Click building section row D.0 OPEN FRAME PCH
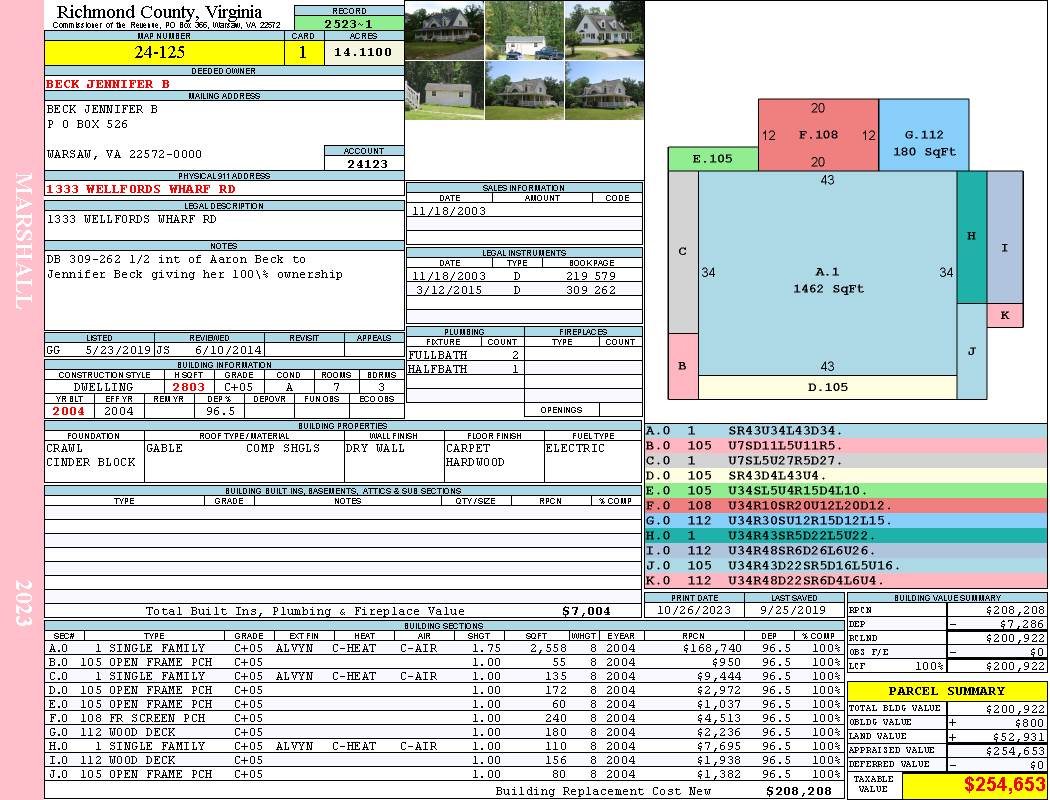 point(443,690)
